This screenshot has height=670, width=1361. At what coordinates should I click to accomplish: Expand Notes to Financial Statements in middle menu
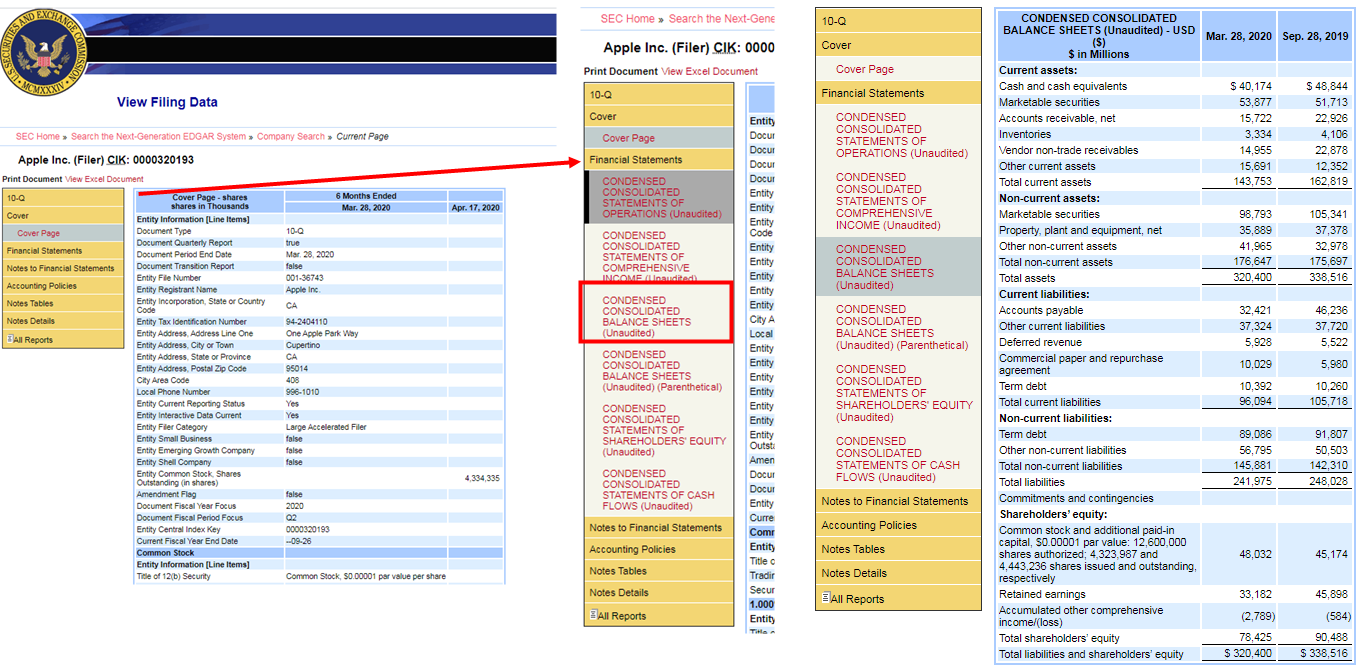[x=659, y=527]
